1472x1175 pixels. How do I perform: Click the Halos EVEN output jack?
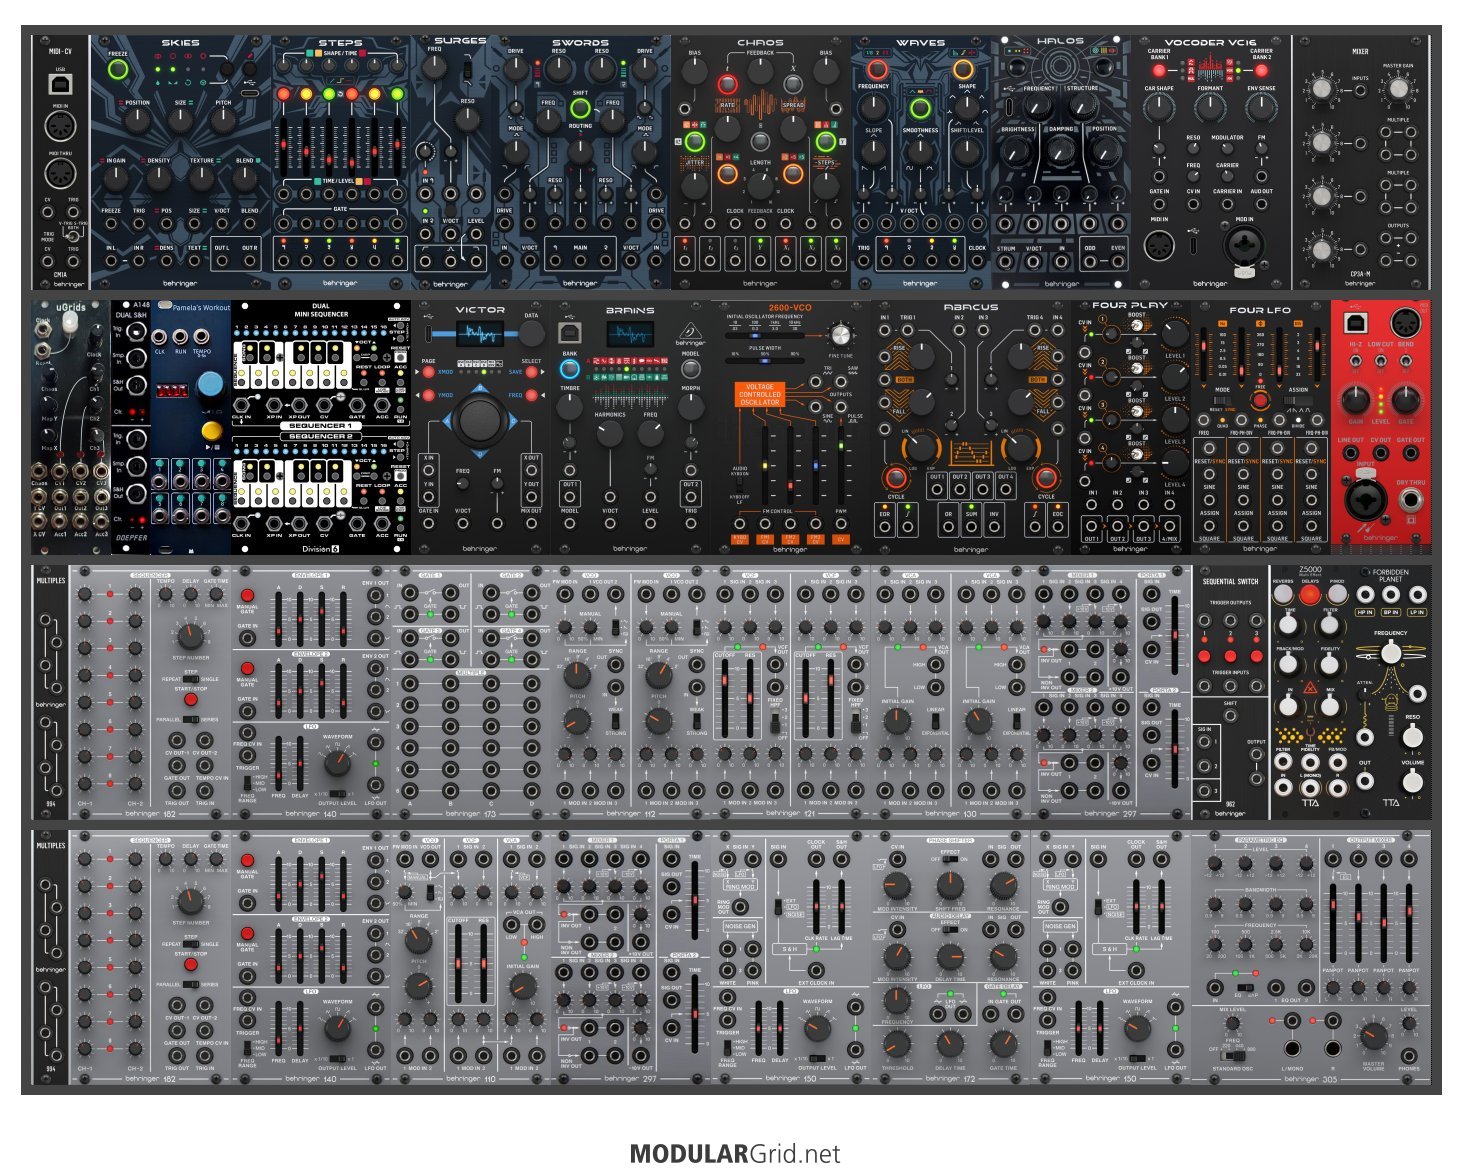point(1117,262)
